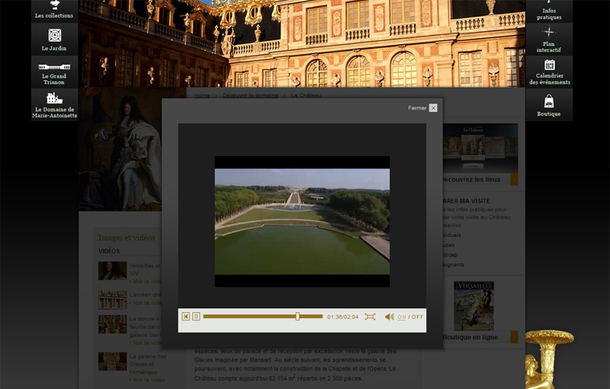Viewport: 610px width, 389px height.
Task: Go to Le Grand Trianon
Action: pos(54,72)
